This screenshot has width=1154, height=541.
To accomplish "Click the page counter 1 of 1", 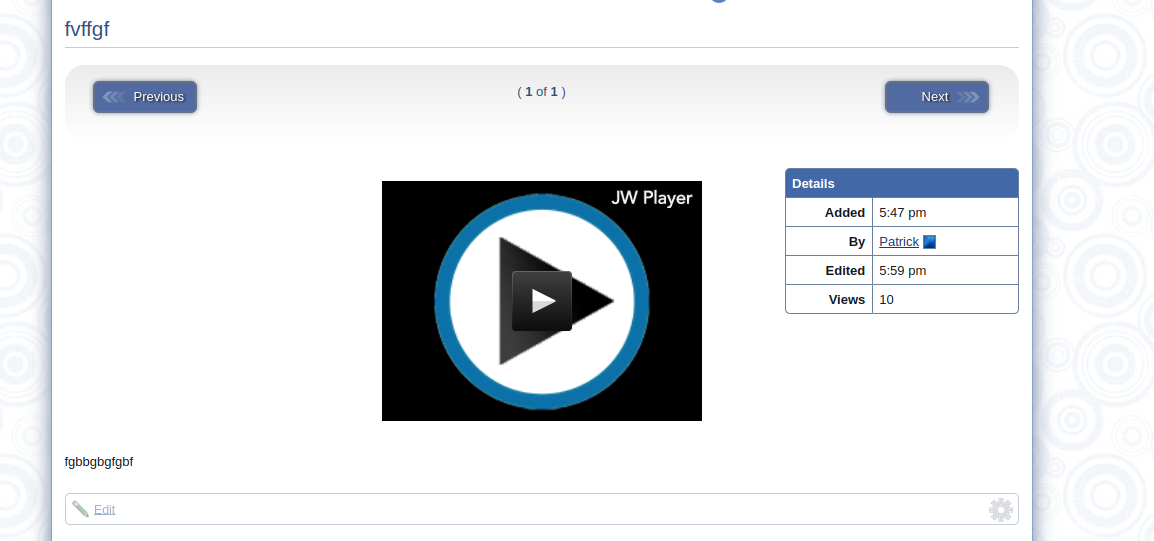I will pos(541,92).
